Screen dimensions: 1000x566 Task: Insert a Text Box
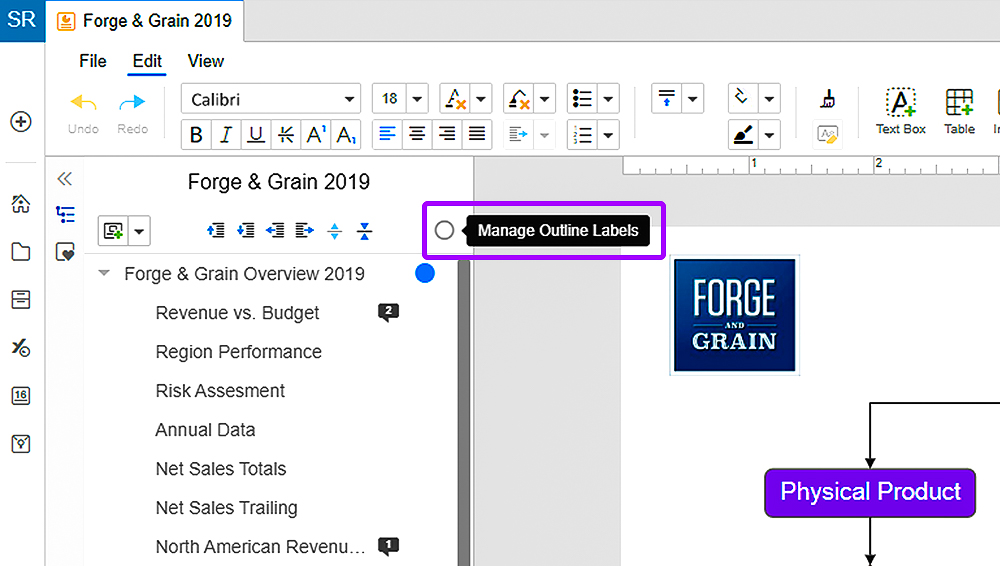901,111
